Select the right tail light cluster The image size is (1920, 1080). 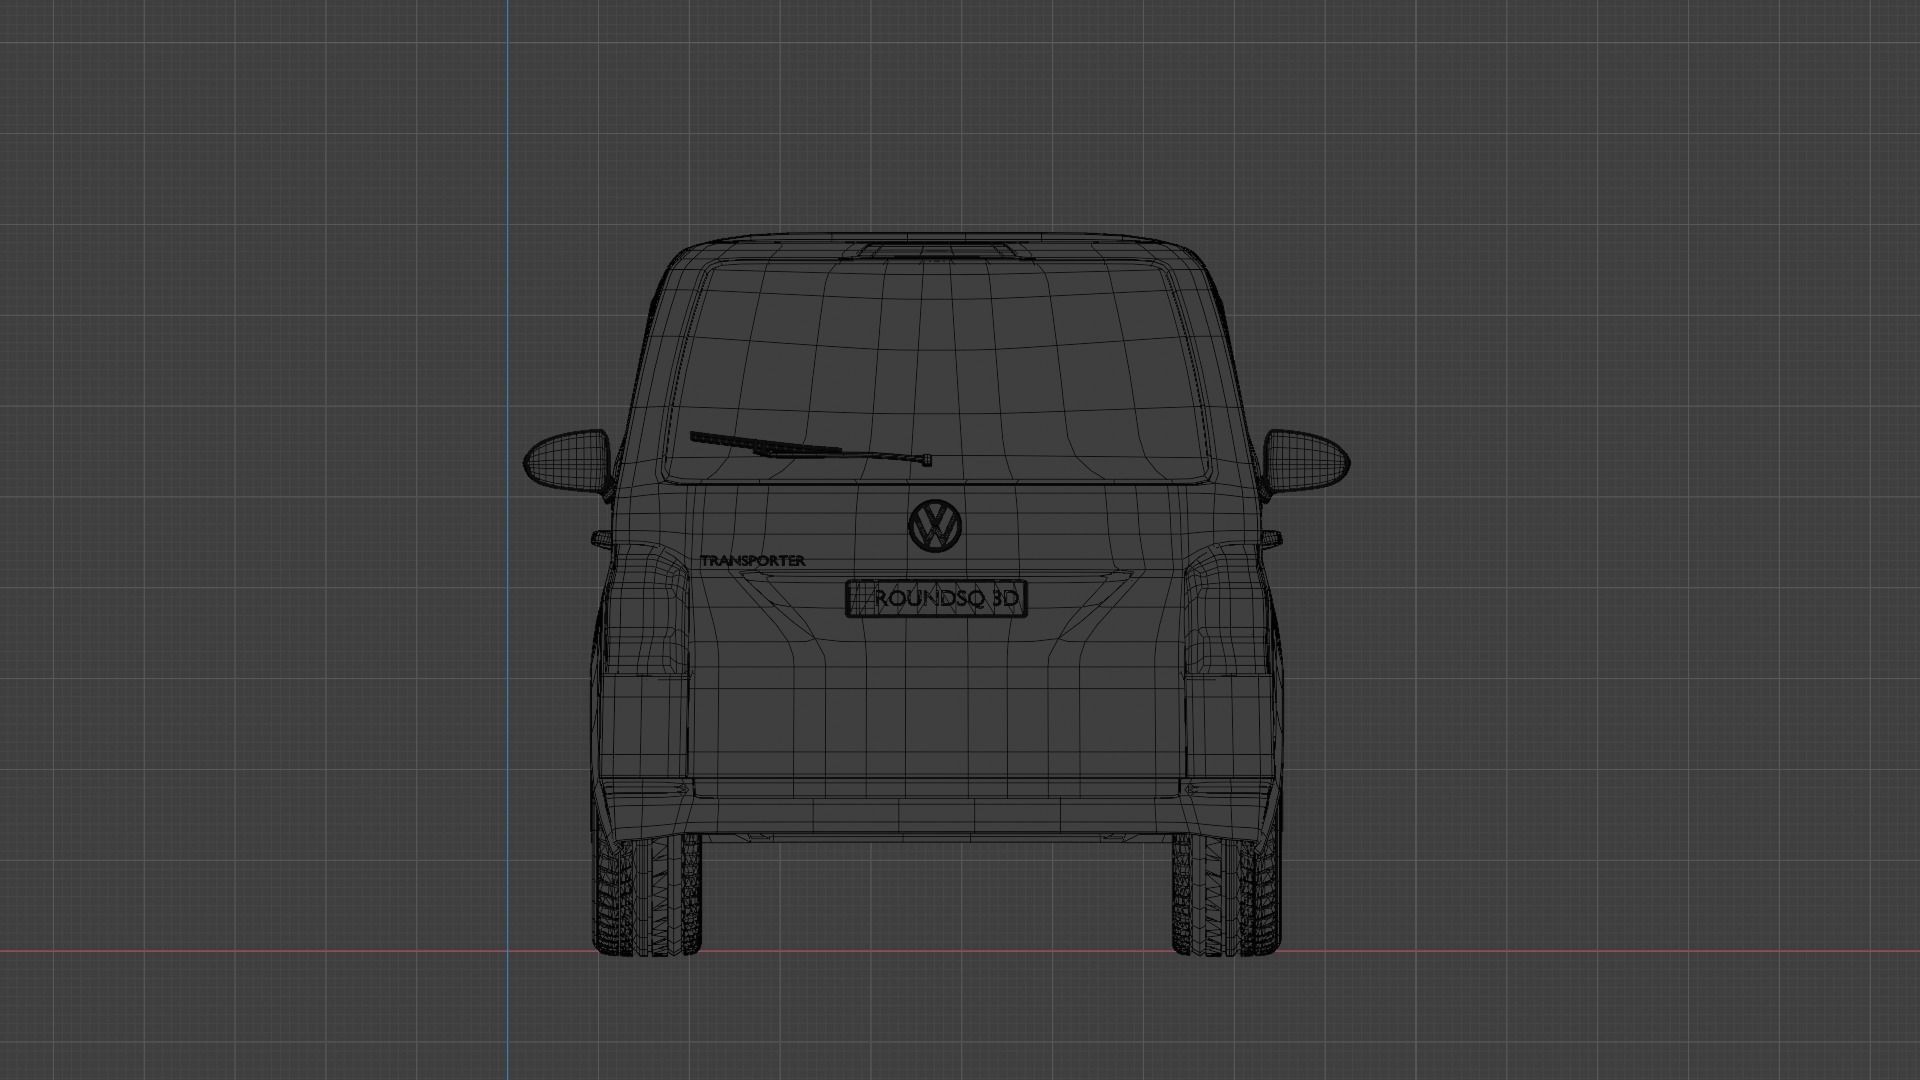pyautogui.click(x=1226, y=610)
